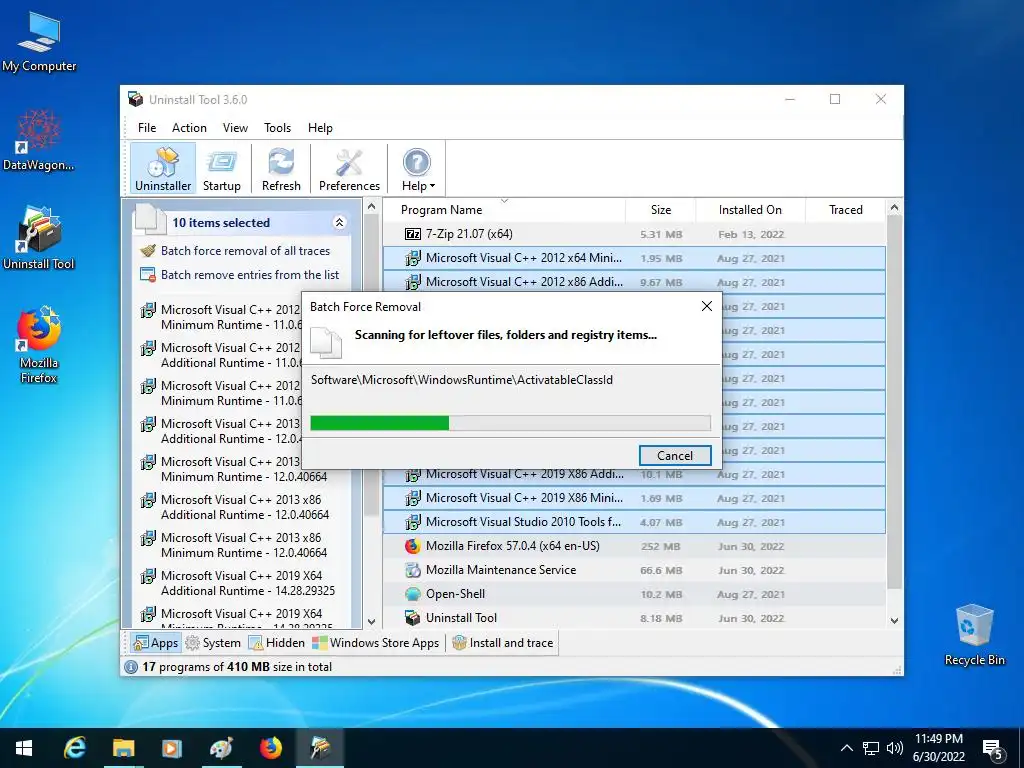Screen dimensions: 1024x768
Task: Open DataWagon desktop shortcut
Action: [39, 140]
